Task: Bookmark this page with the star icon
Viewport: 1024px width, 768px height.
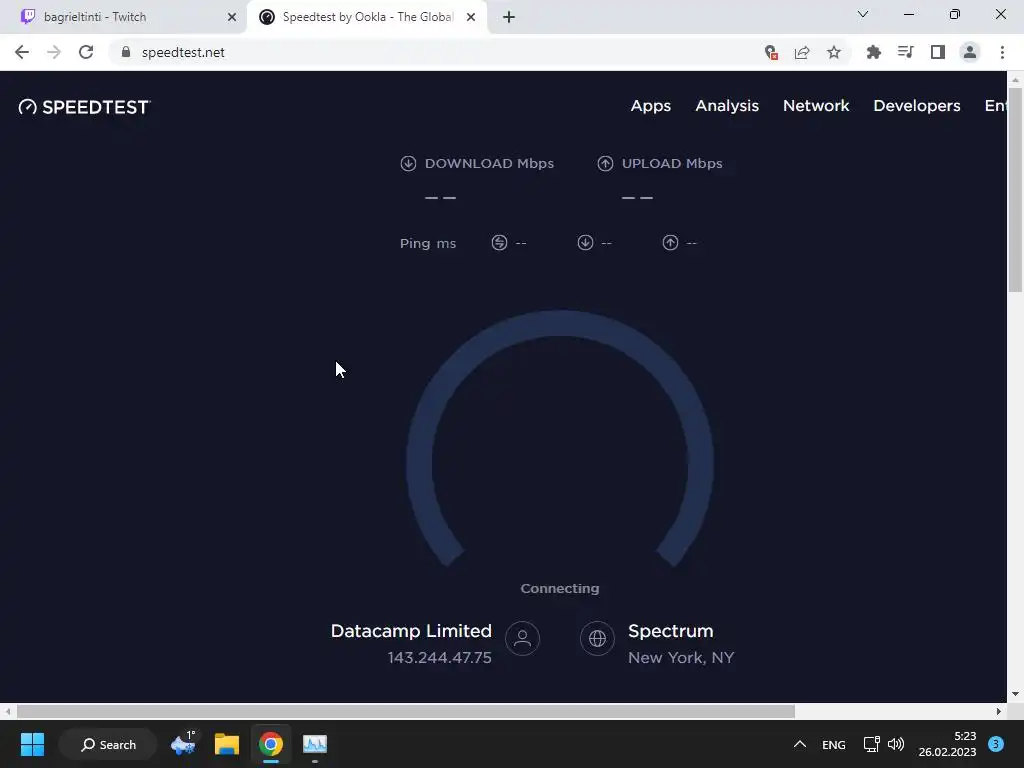Action: click(834, 52)
